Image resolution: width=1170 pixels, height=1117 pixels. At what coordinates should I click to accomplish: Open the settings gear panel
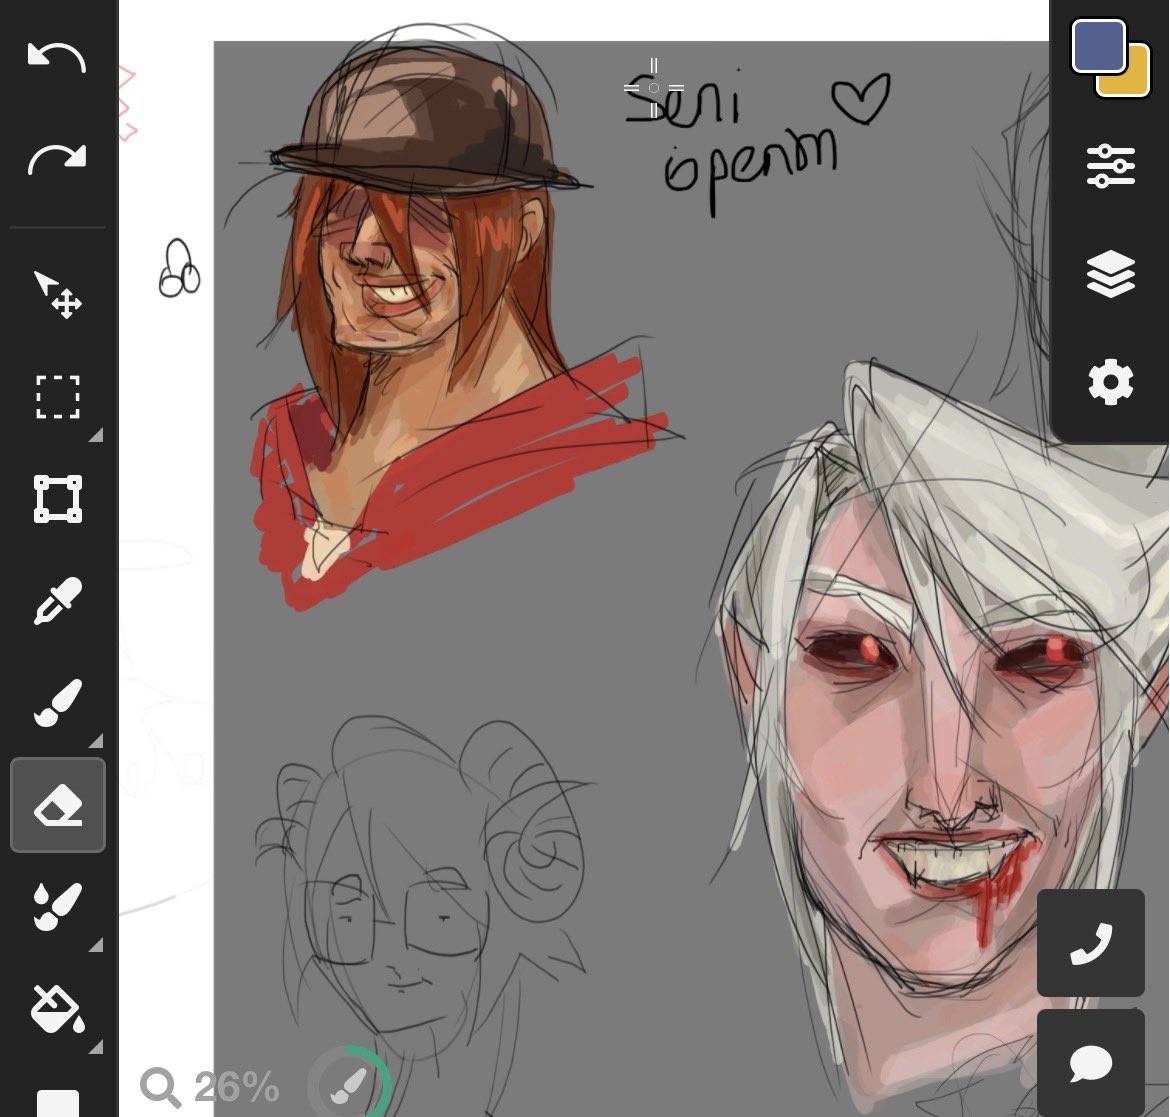pyautogui.click(x=1110, y=380)
